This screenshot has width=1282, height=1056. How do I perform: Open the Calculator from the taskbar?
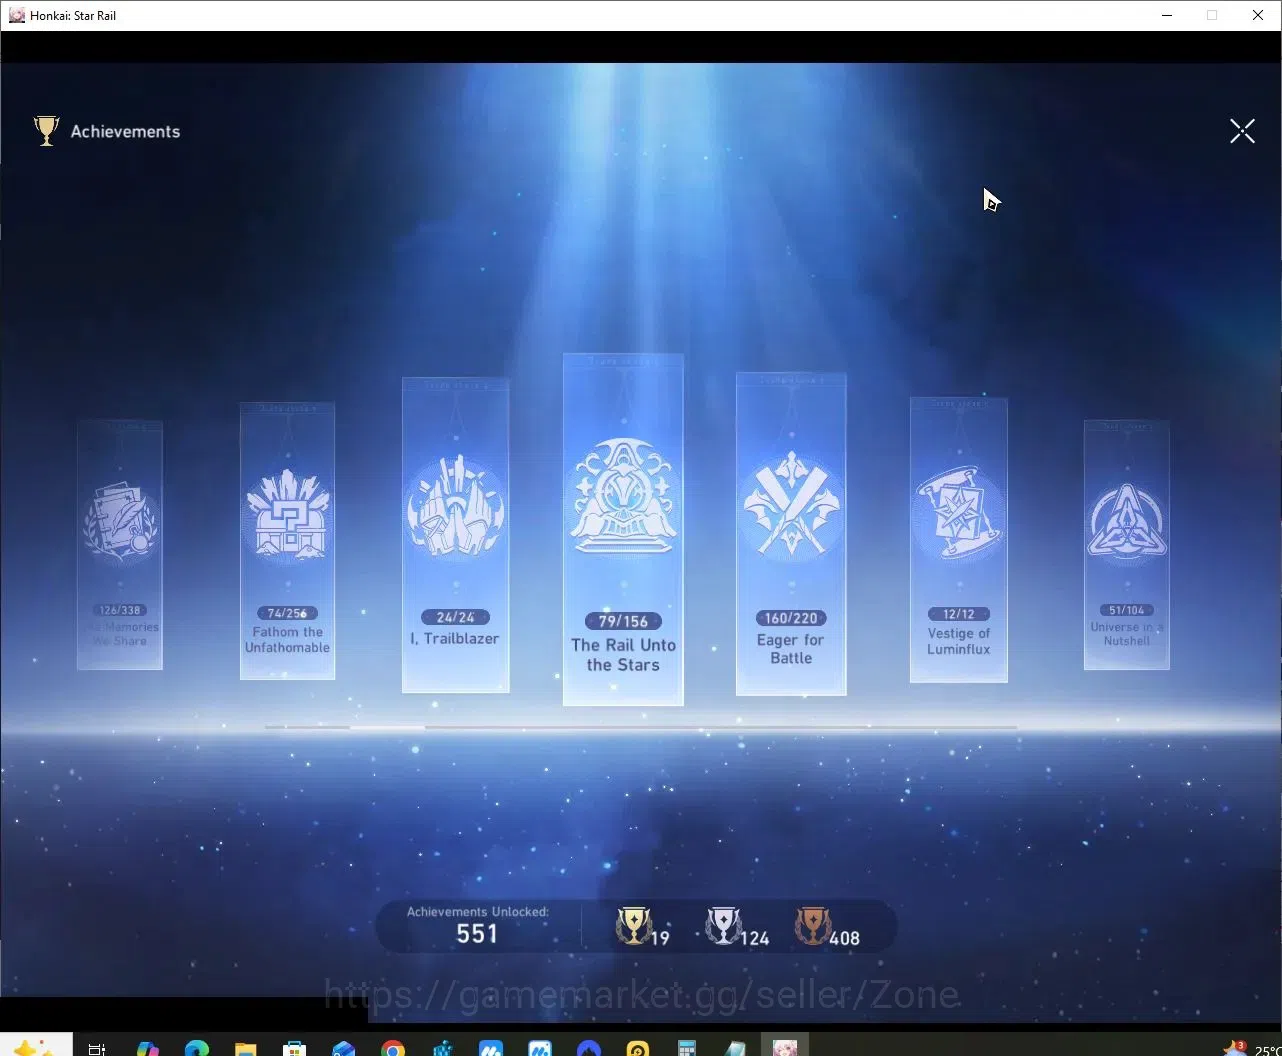687,1048
